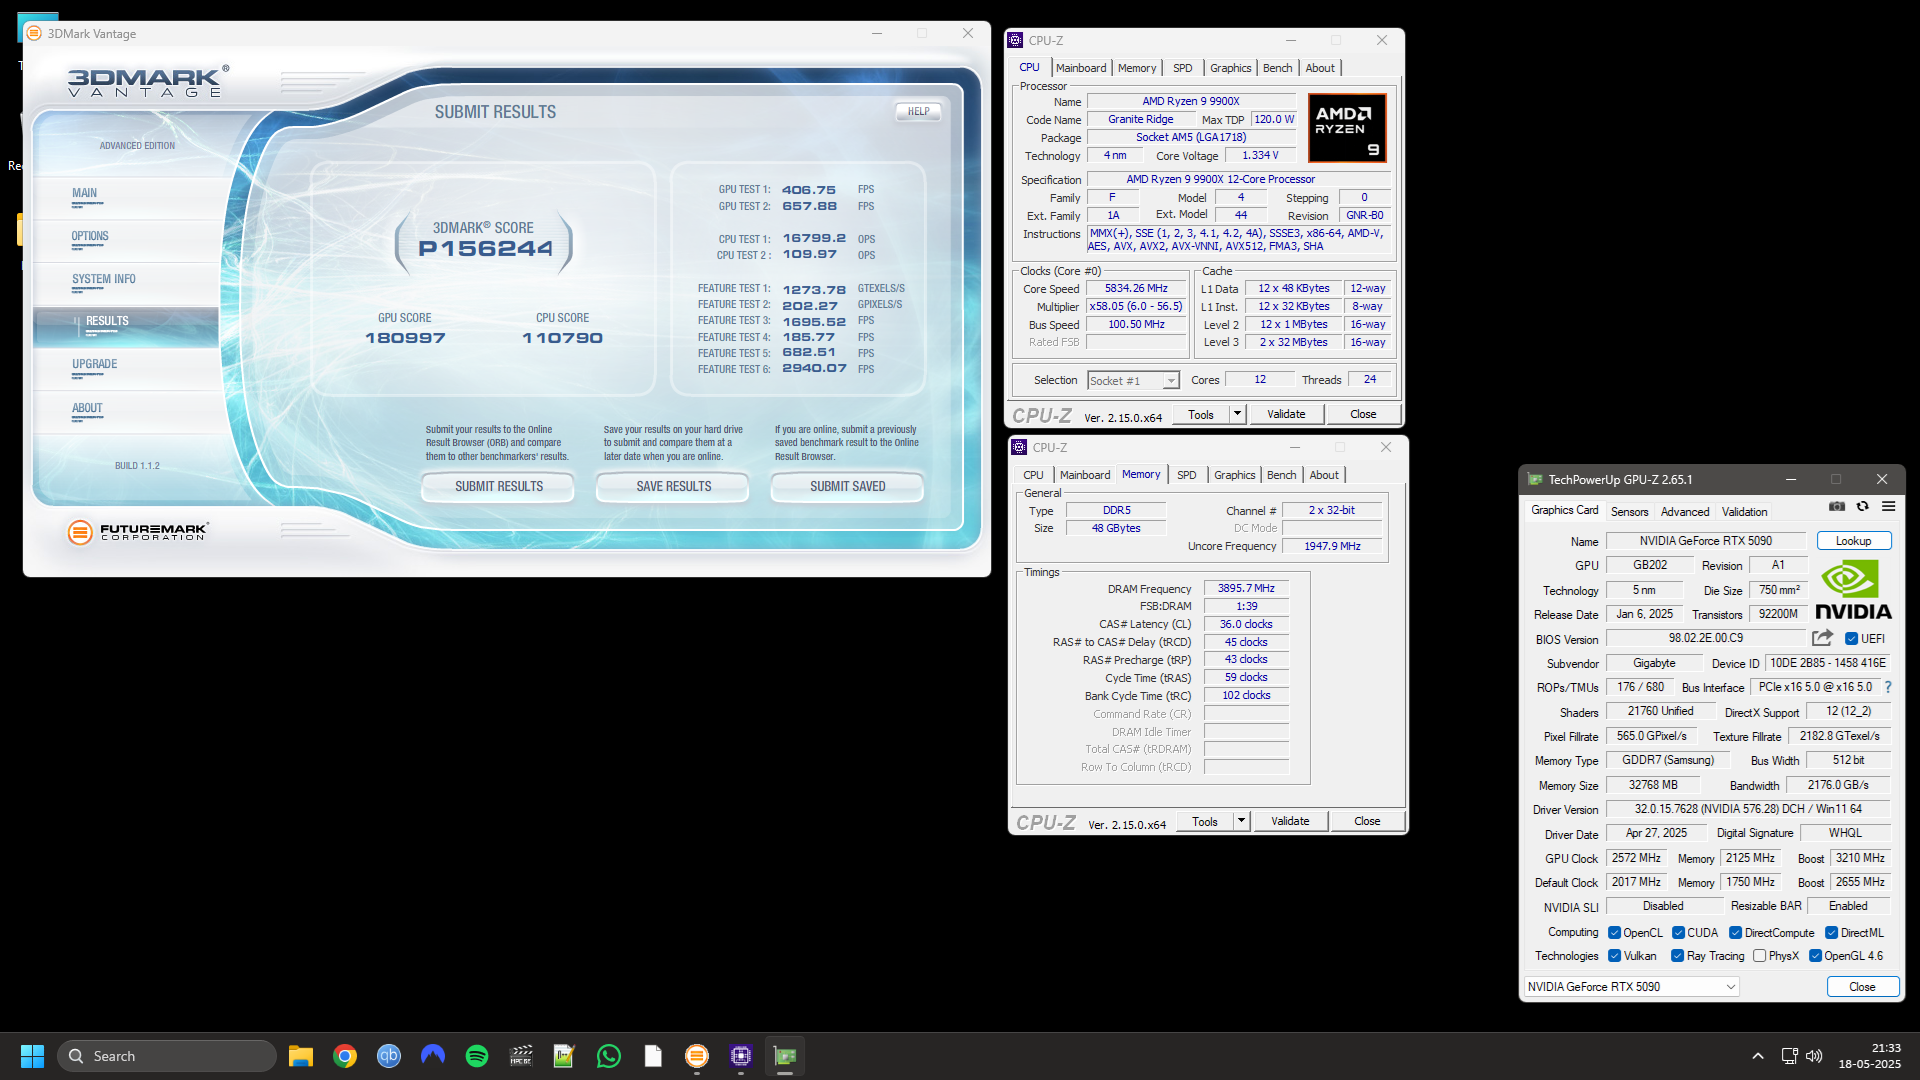This screenshot has height=1080, width=1920.
Task: Click the volume icon in system tray
Action: (x=1814, y=1056)
